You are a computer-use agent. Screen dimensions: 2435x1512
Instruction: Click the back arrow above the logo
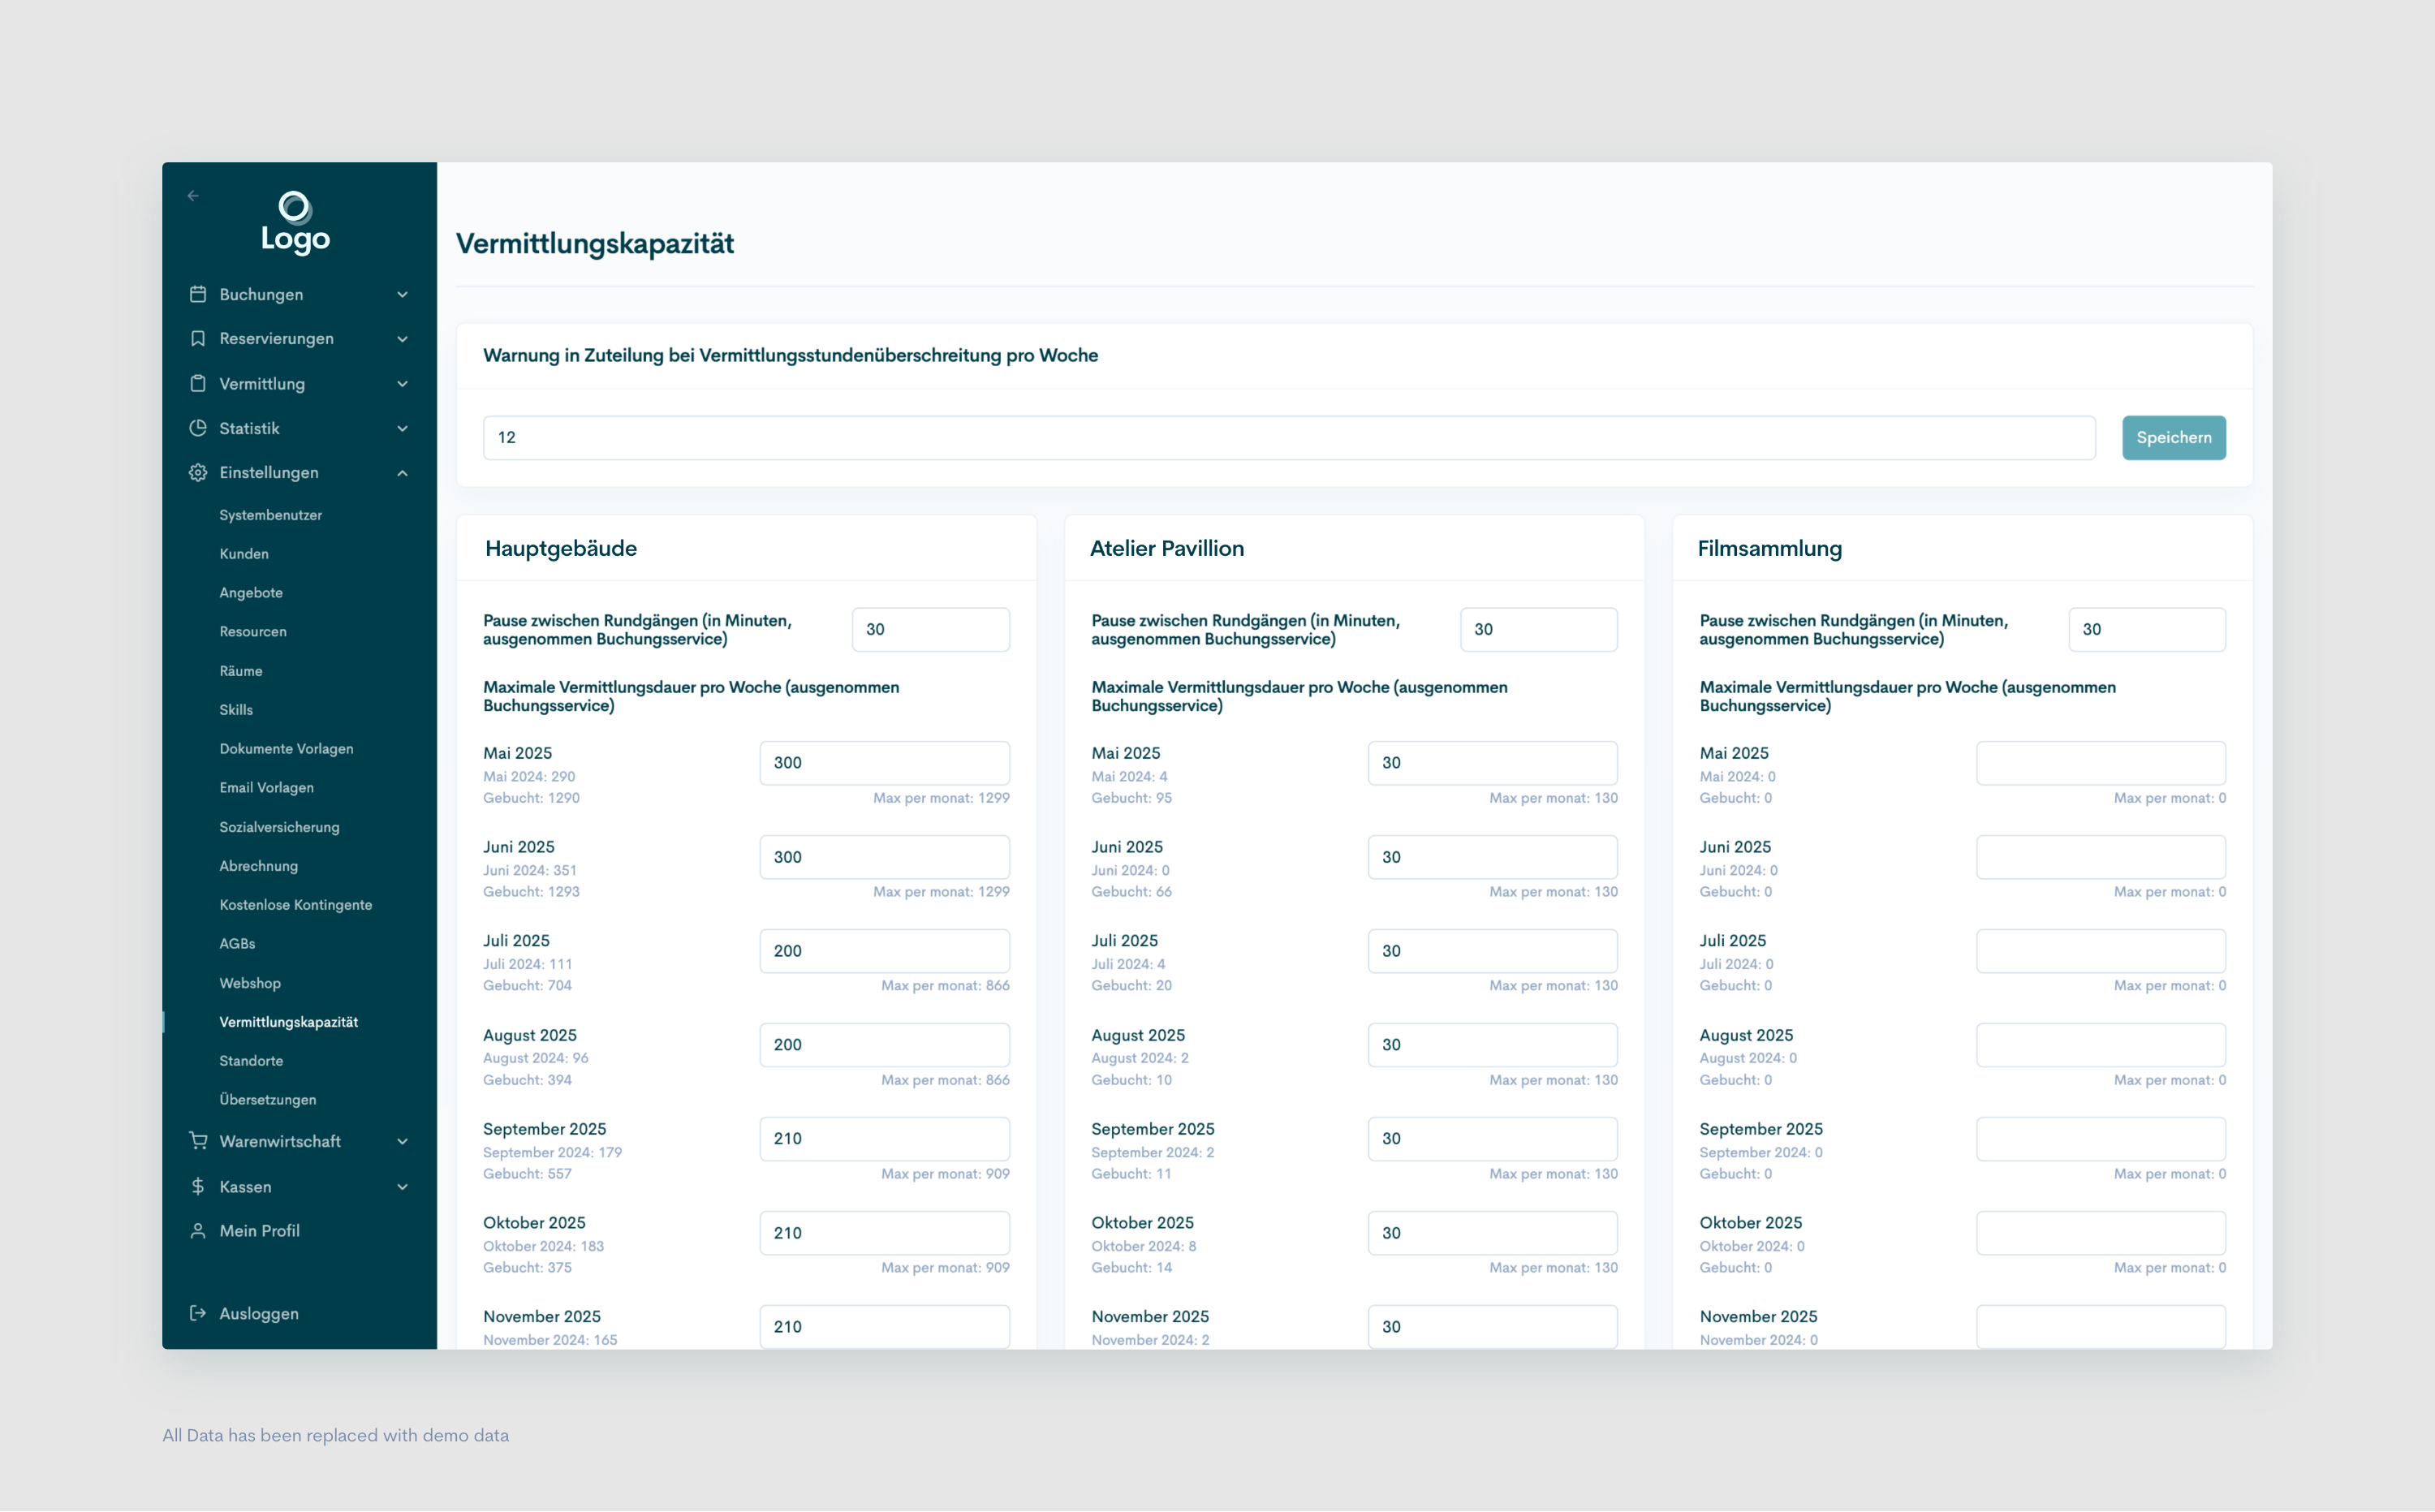tap(193, 196)
